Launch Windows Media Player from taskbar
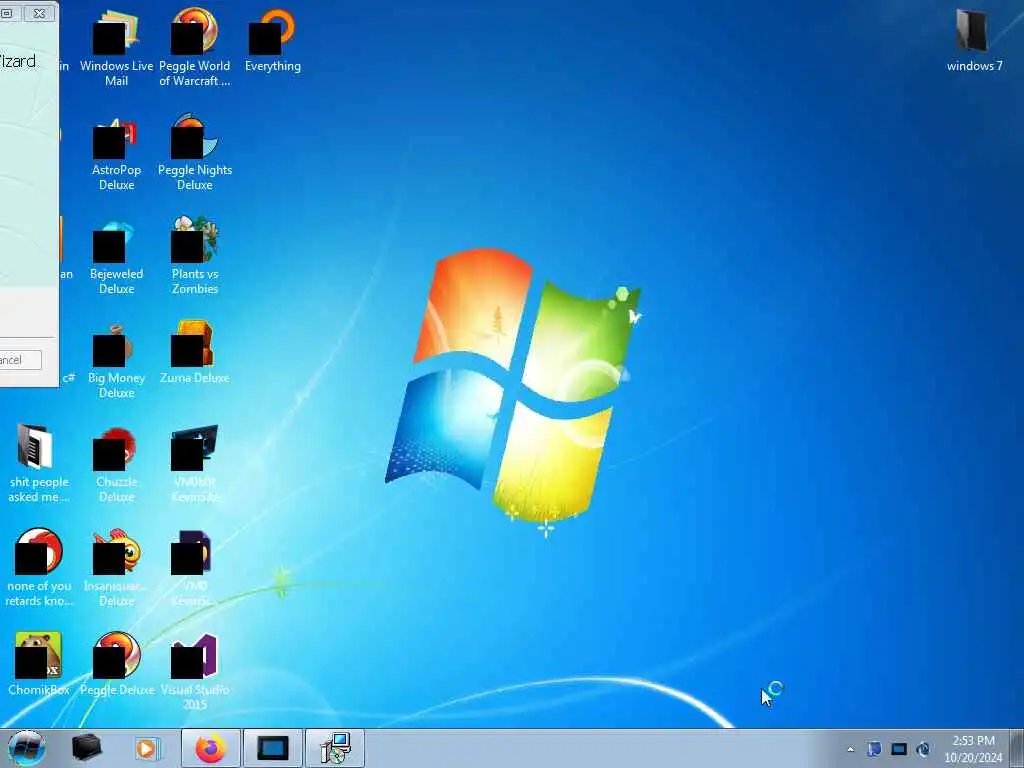Viewport: 1024px width, 768px height. tap(148, 749)
